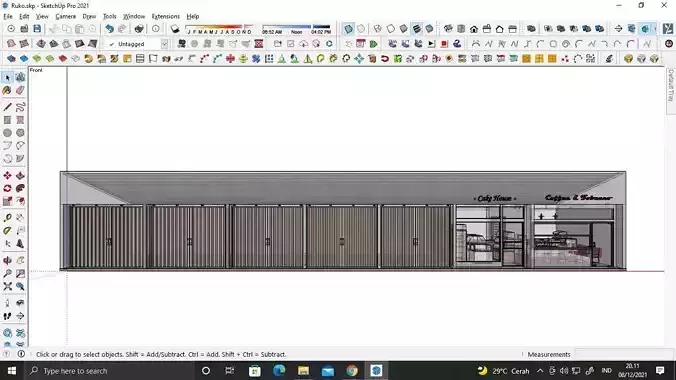Click the Print model icon
Image resolution: width=676 pixels, height=380 pixels.
tap(139, 29)
